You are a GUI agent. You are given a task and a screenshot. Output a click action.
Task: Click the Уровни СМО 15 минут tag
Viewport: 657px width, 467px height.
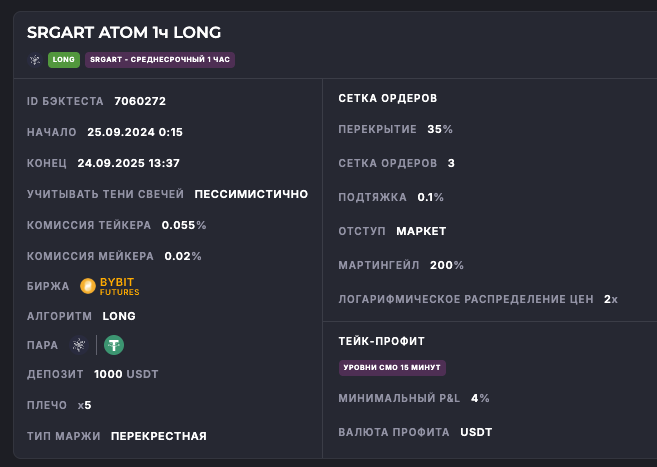(392, 368)
